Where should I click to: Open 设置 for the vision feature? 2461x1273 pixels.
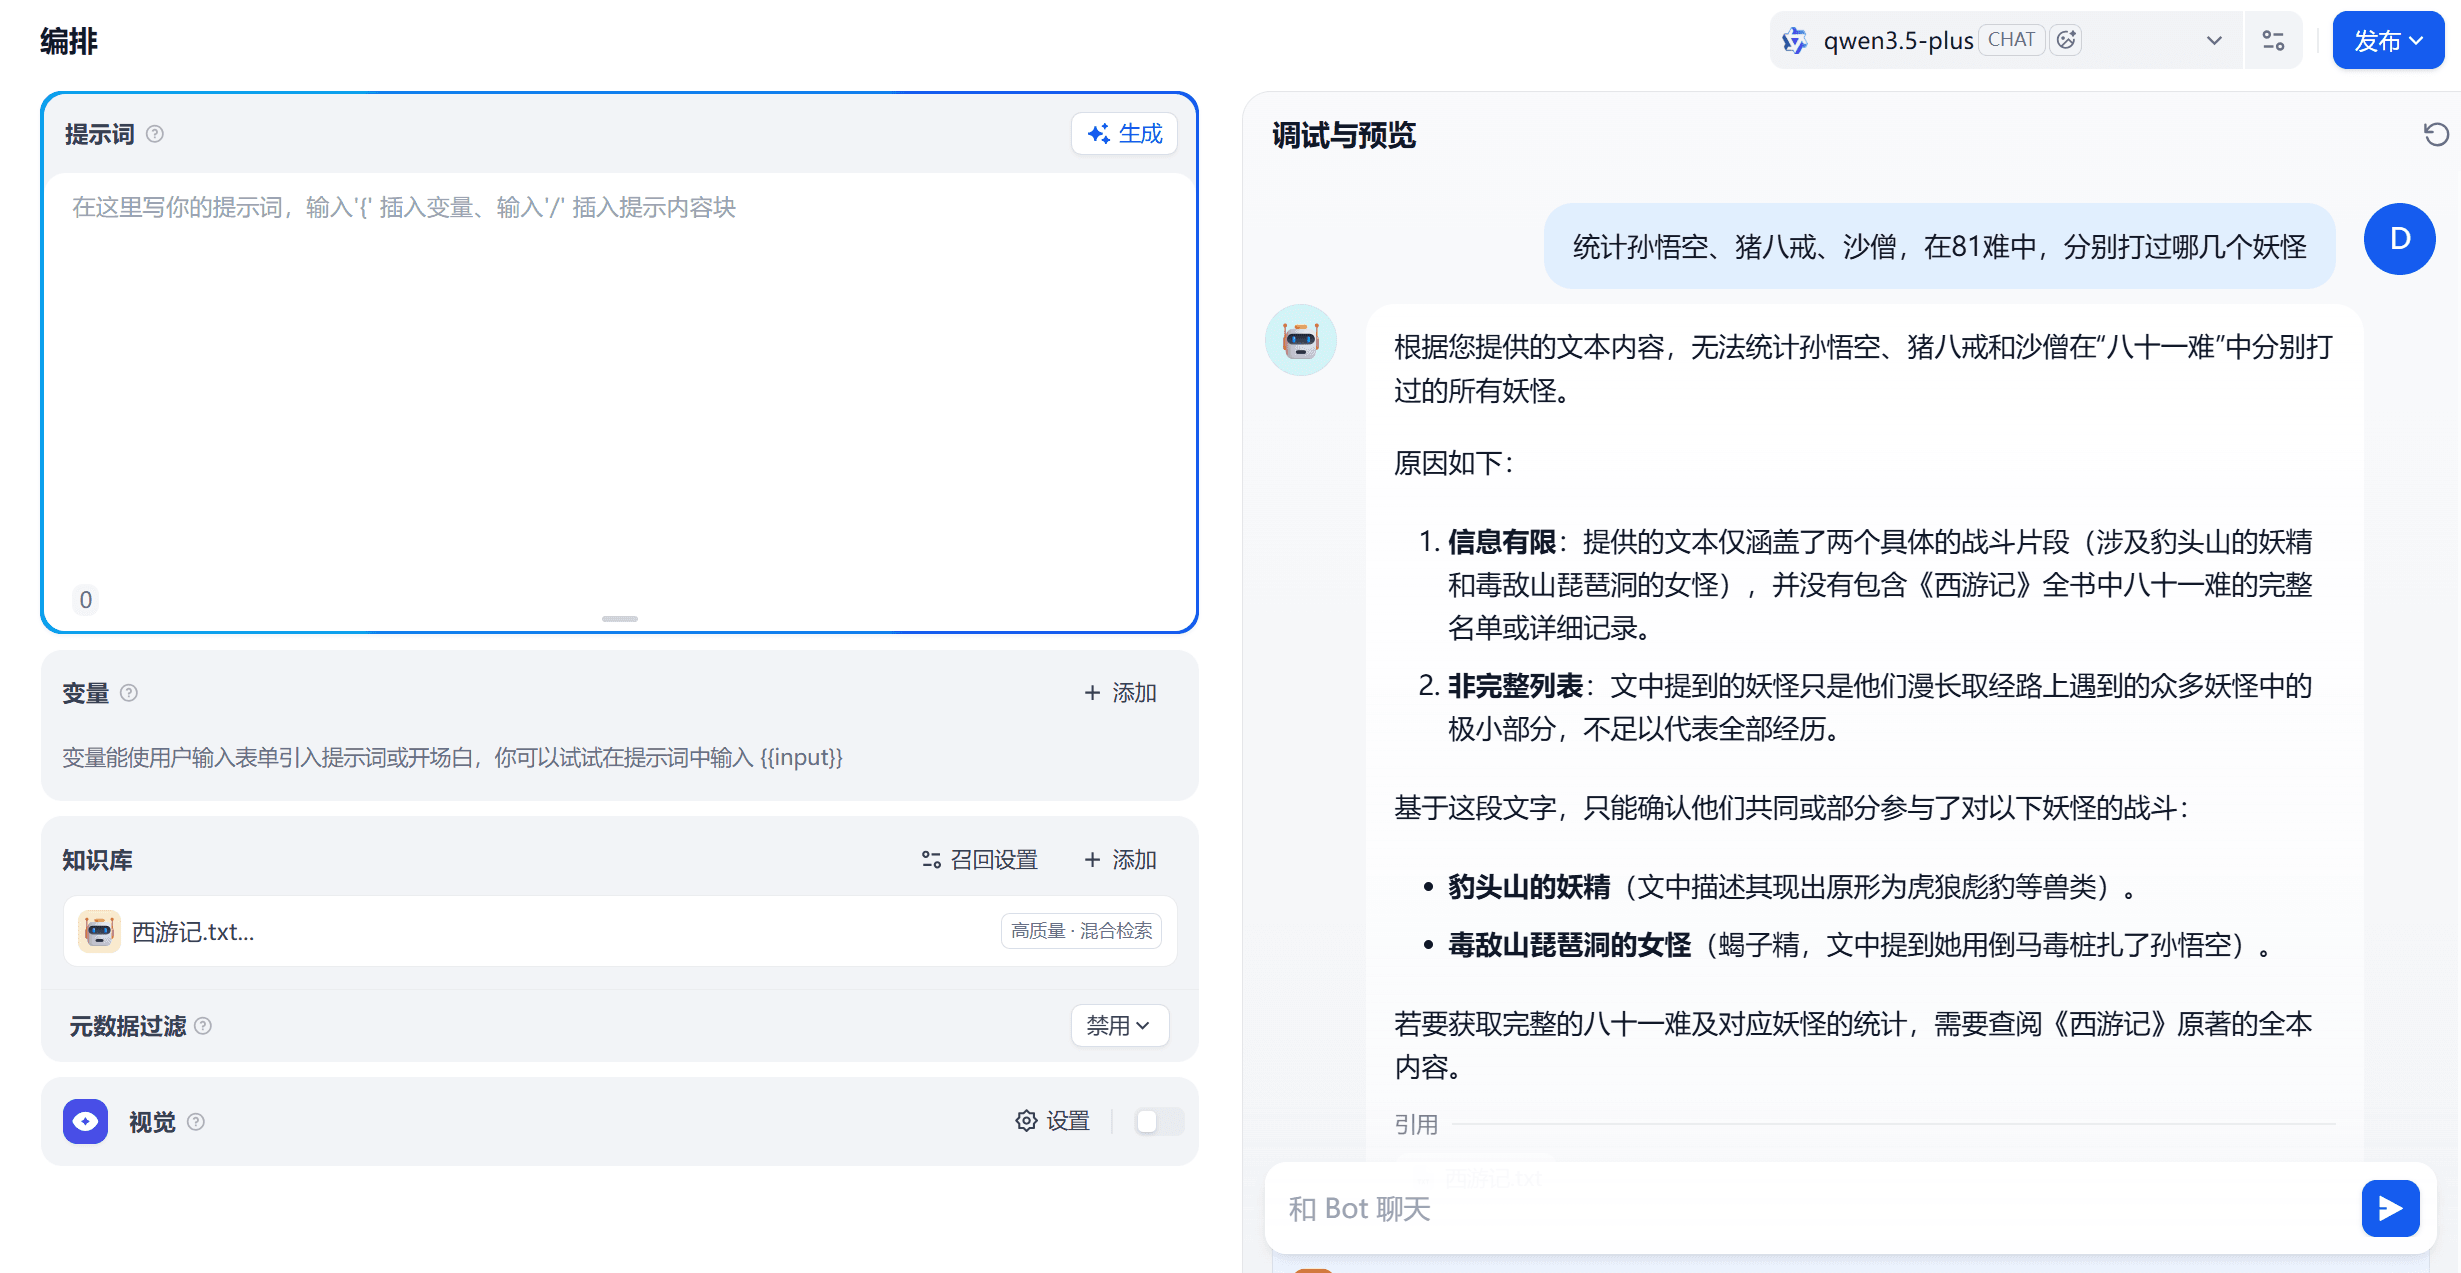coord(1053,1121)
